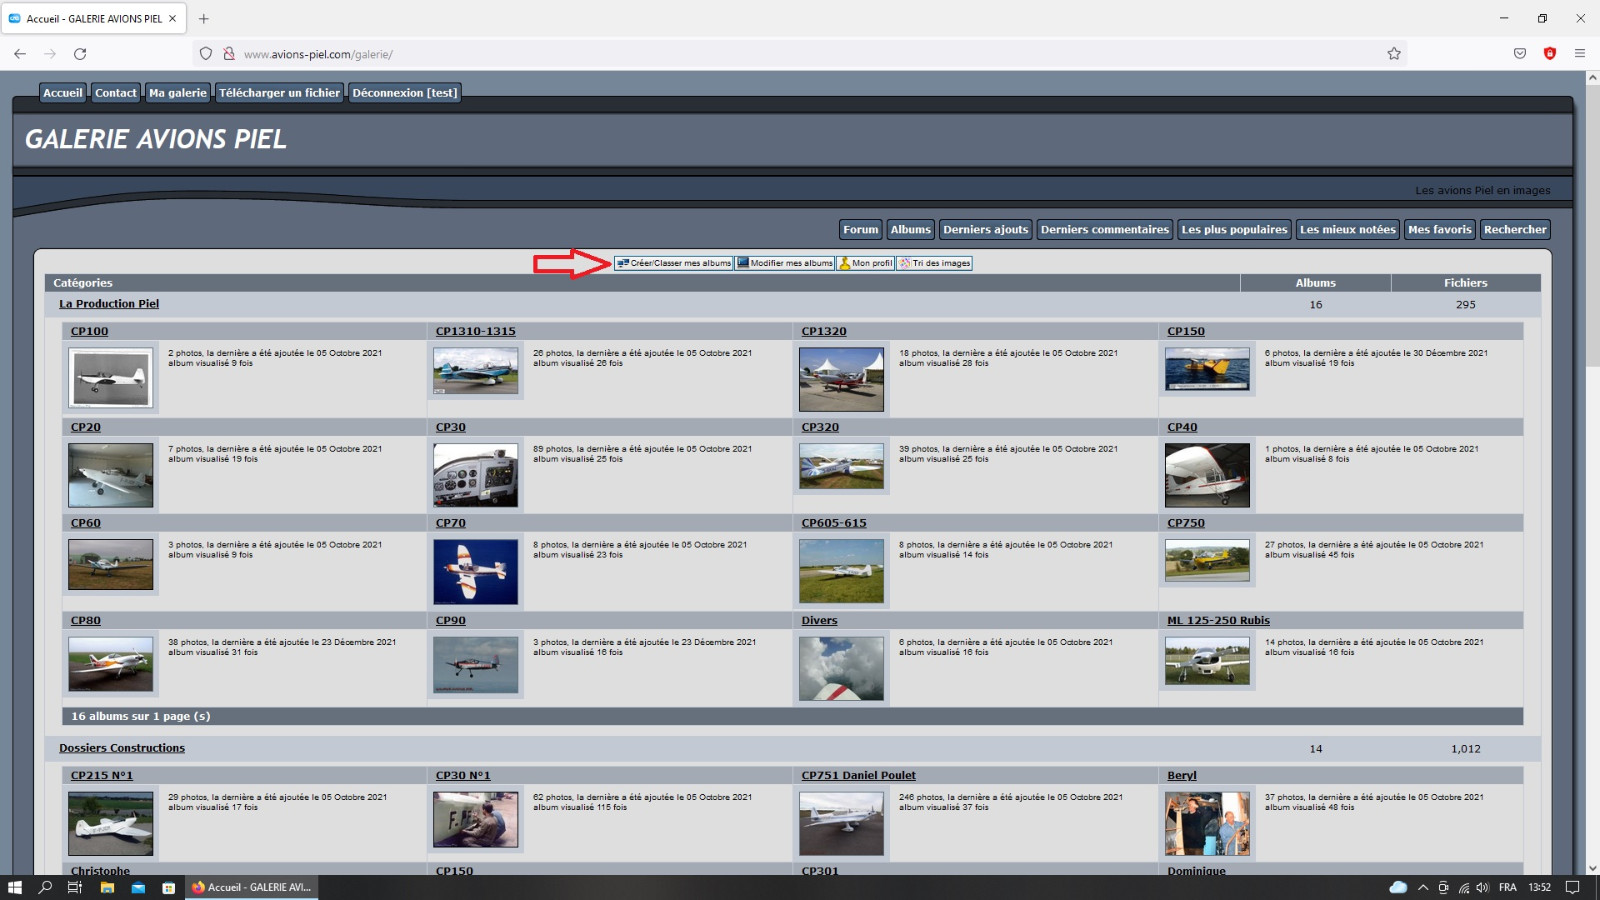Open the CP1320 album link
Screen dimensions: 1600x900
(824, 331)
